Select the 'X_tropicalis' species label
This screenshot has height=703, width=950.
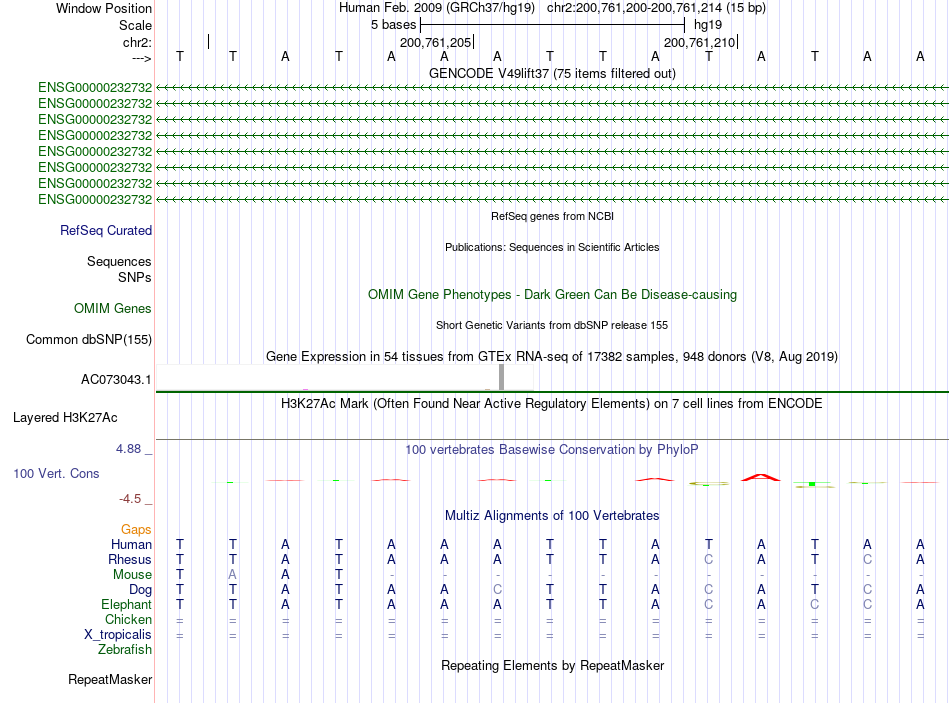[x=118, y=635]
